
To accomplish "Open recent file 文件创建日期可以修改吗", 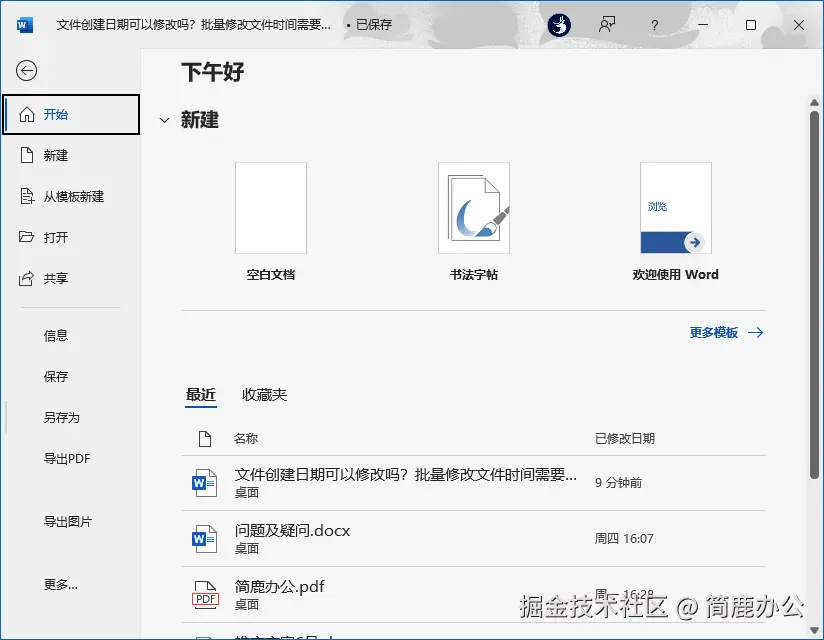I will pos(473,483).
